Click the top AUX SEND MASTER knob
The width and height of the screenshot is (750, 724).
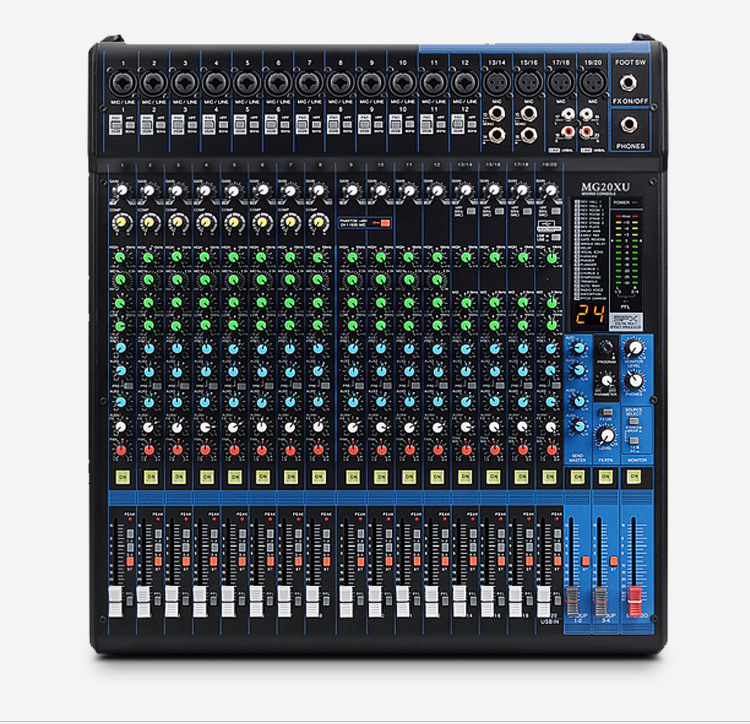coord(579,348)
